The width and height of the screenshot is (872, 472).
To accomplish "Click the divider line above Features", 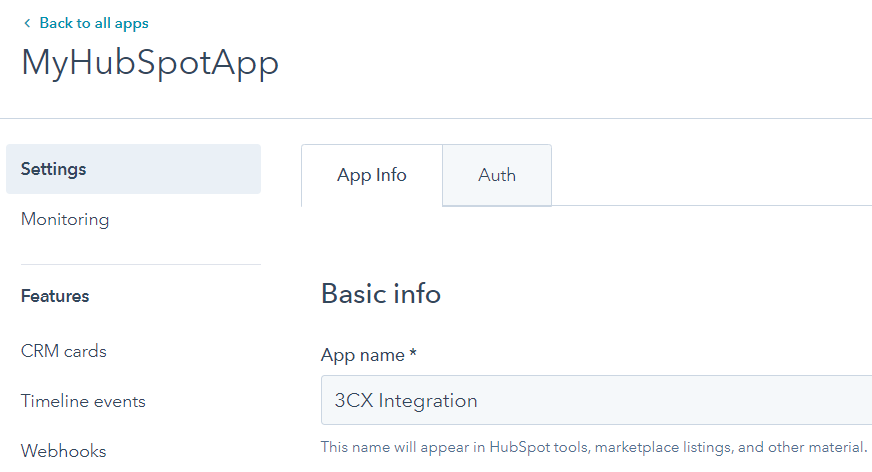I will click(x=133, y=265).
